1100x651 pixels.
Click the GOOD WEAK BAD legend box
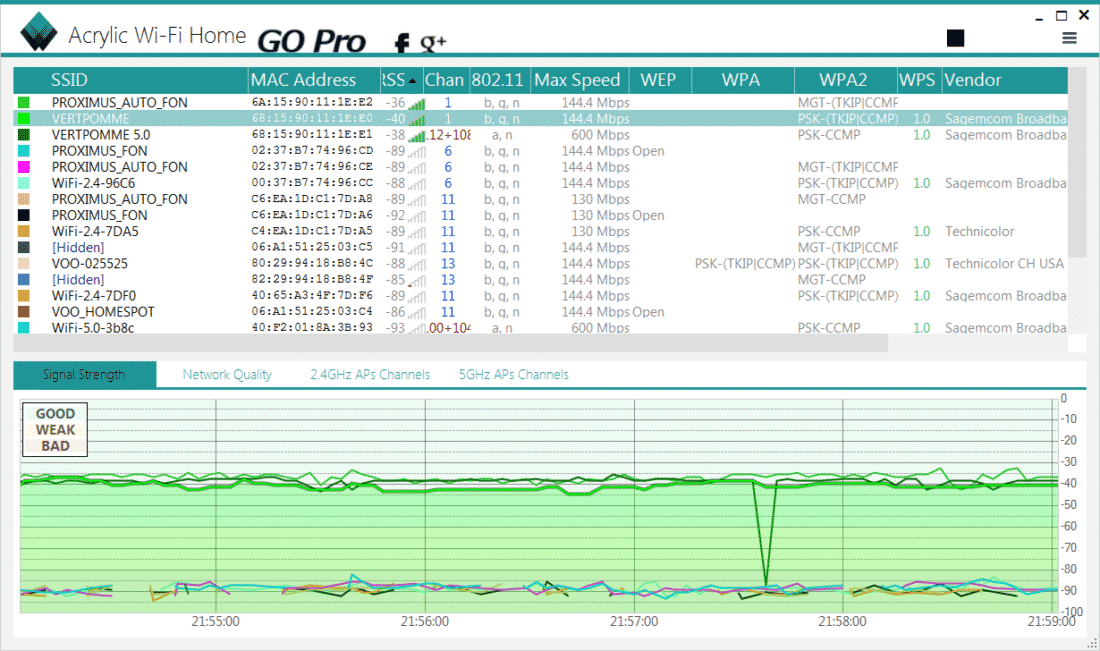click(x=55, y=429)
